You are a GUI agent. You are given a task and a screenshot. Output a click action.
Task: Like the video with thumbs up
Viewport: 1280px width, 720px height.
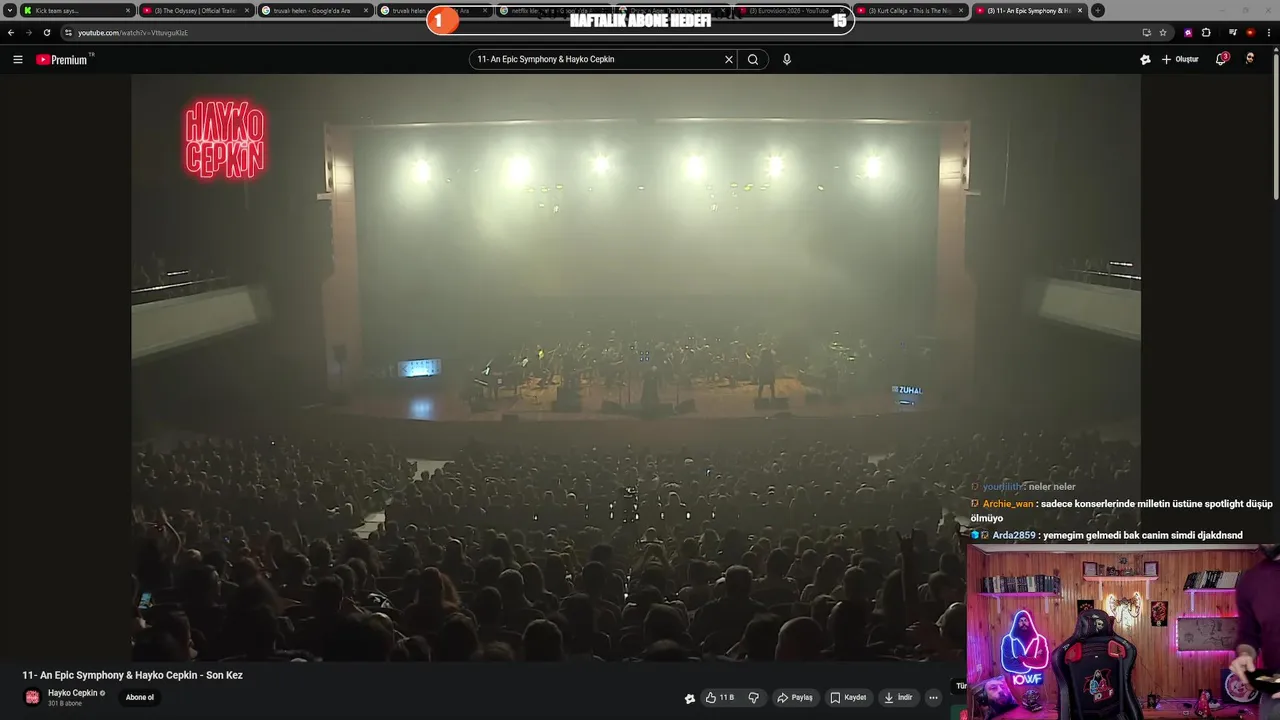719,698
